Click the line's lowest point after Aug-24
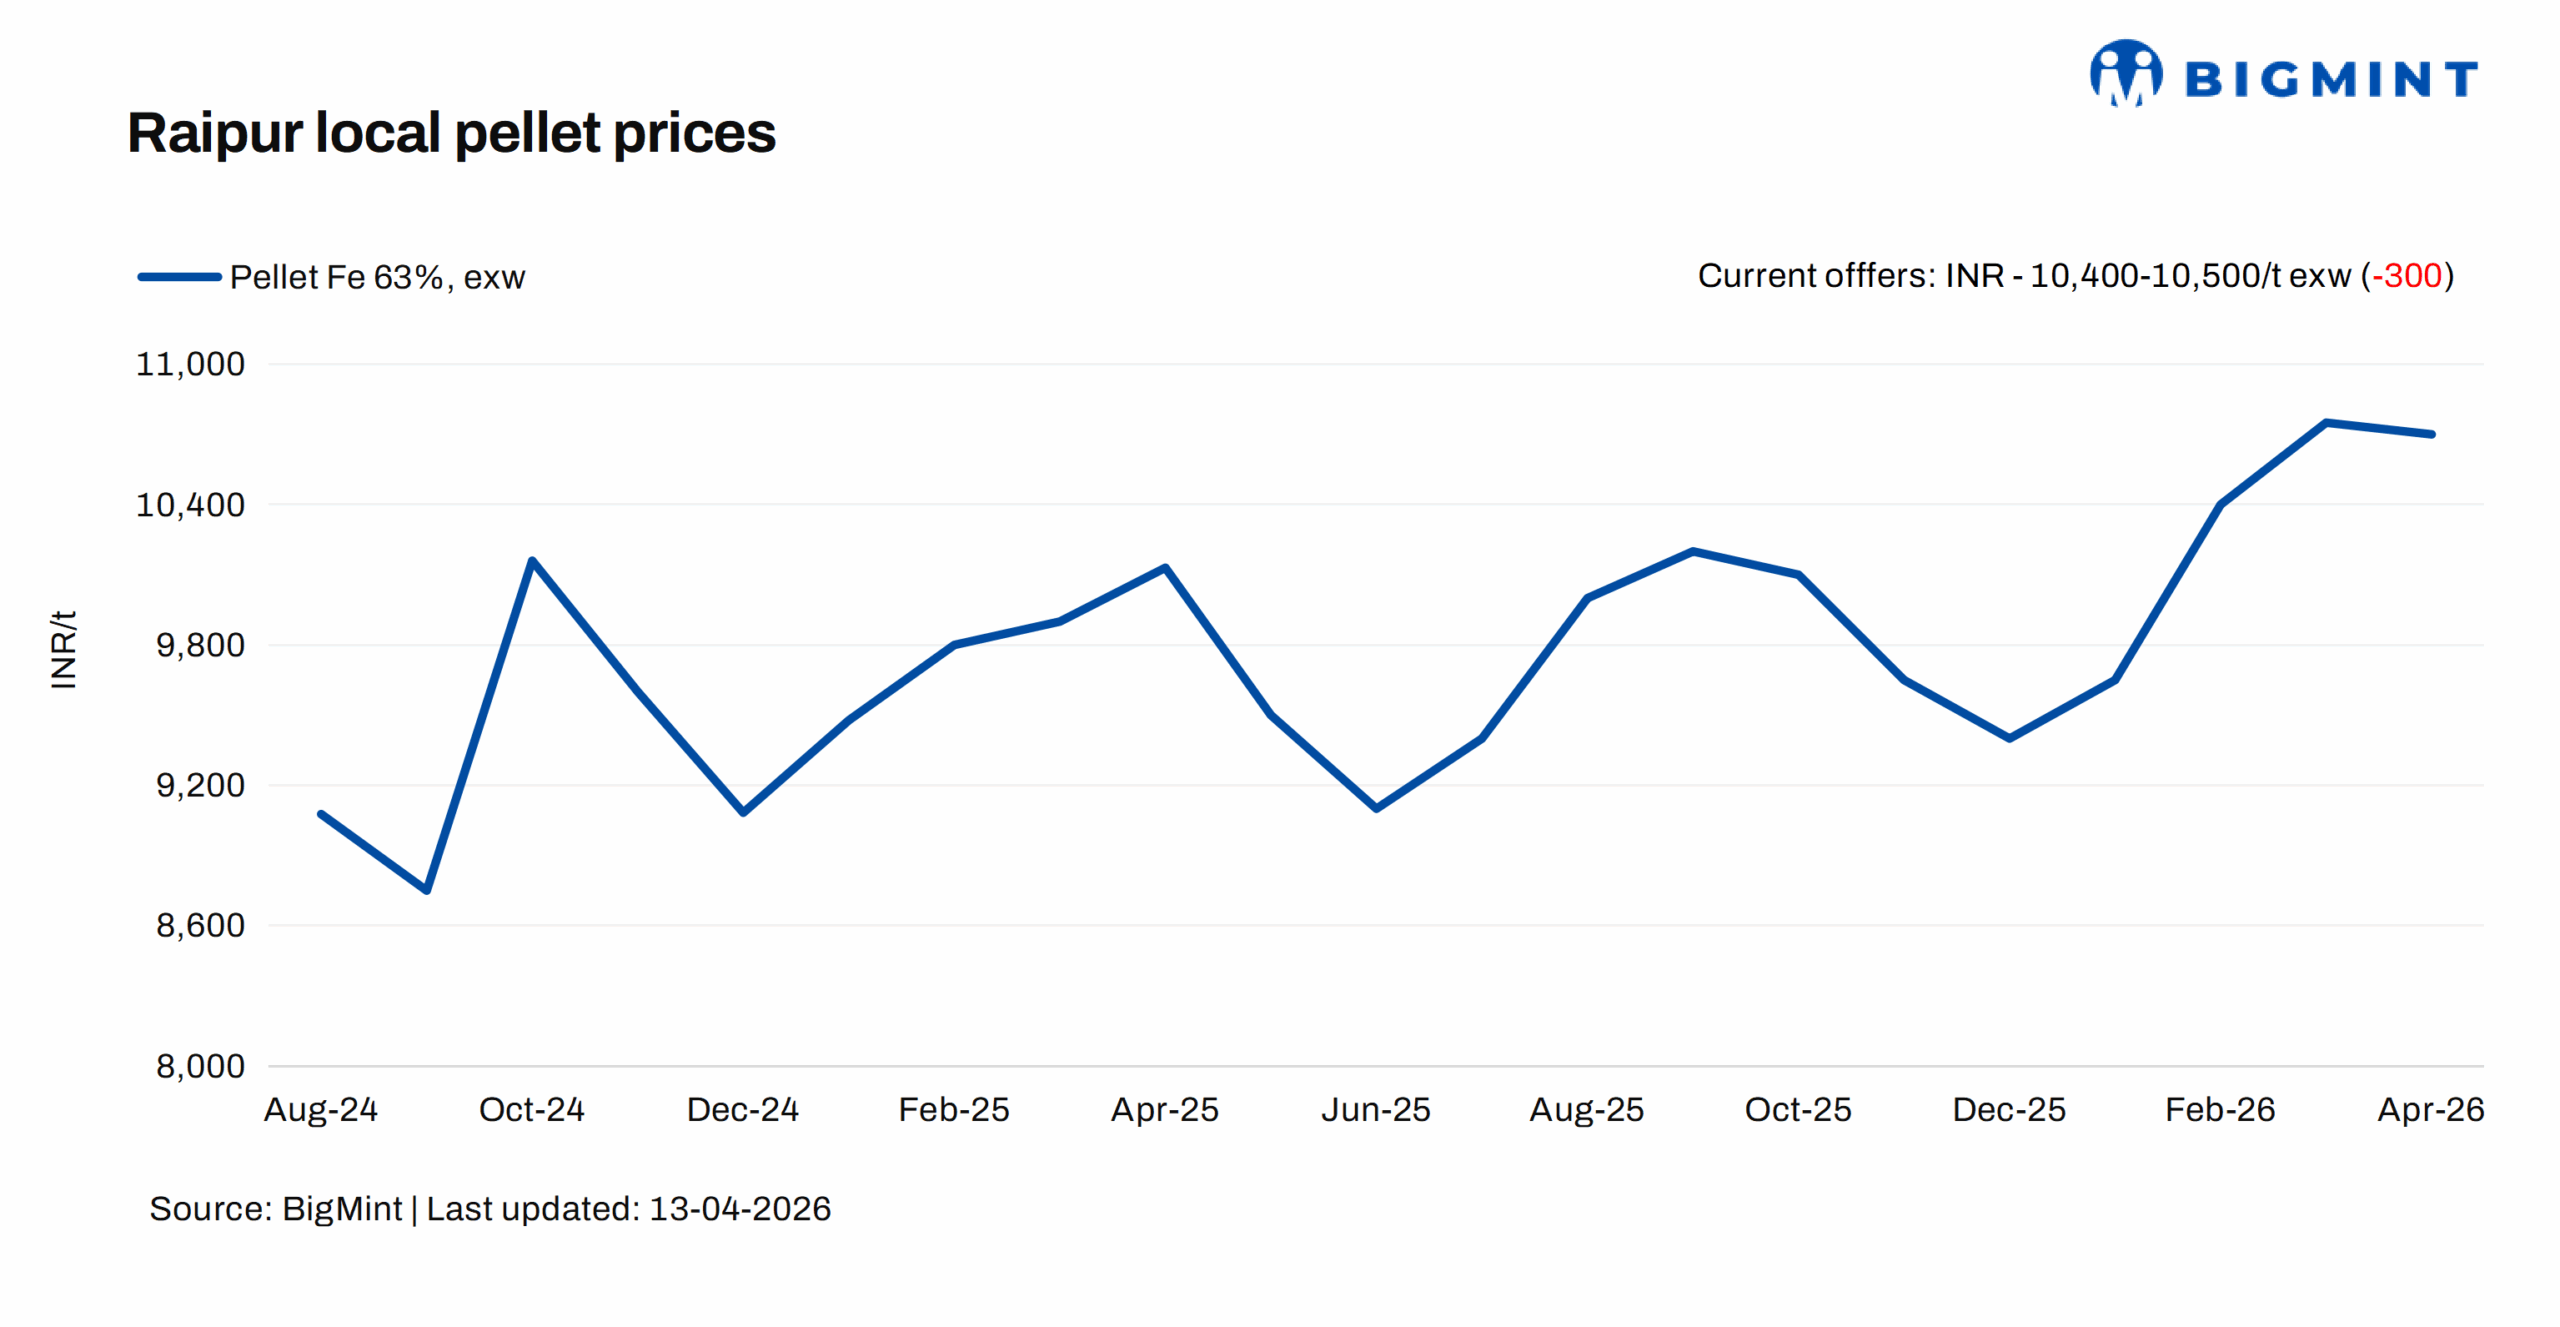 coord(427,889)
